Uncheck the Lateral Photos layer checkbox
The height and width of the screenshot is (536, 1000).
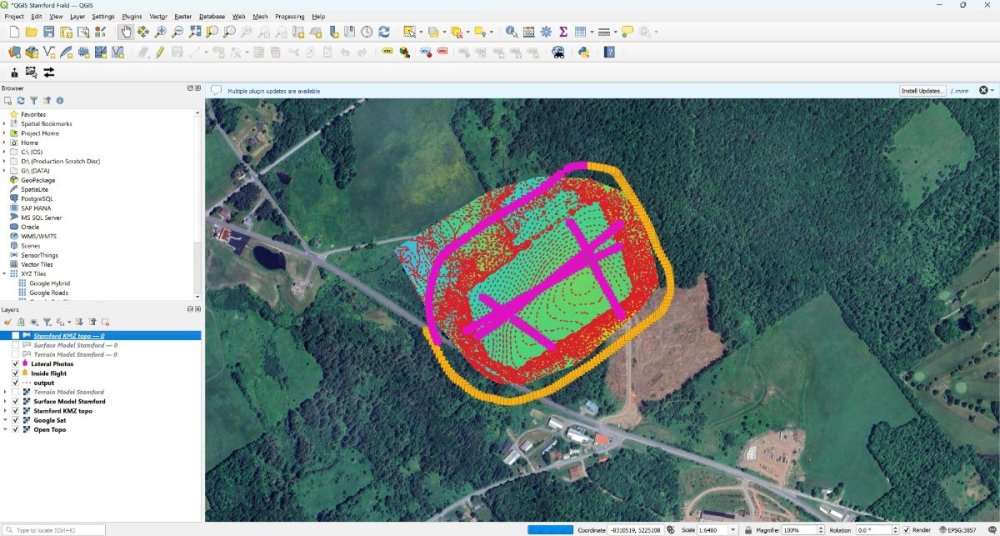point(15,364)
